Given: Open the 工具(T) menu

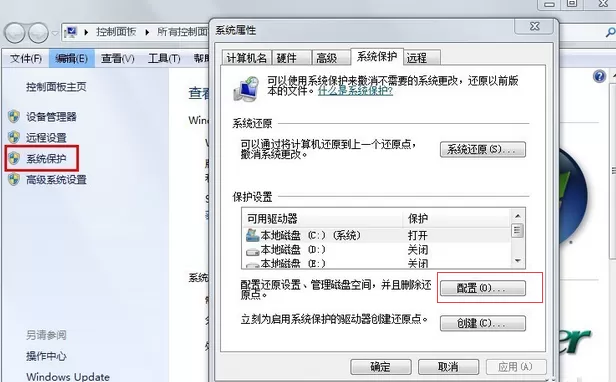Looking at the screenshot, I should [164, 59].
